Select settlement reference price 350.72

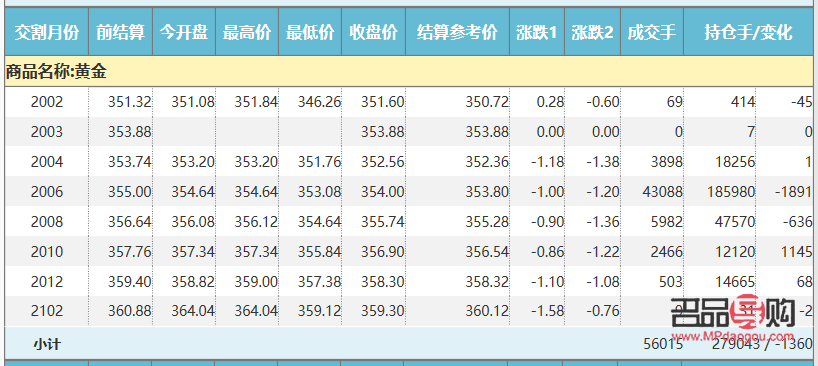[x=487, y=102]
